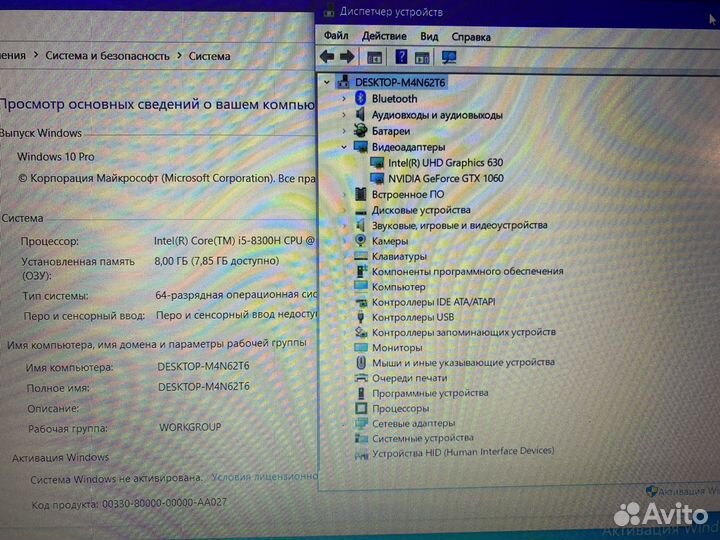Expand Аудиовходы и аудиовыходы category
720x540 pixels.
(345, 115)
